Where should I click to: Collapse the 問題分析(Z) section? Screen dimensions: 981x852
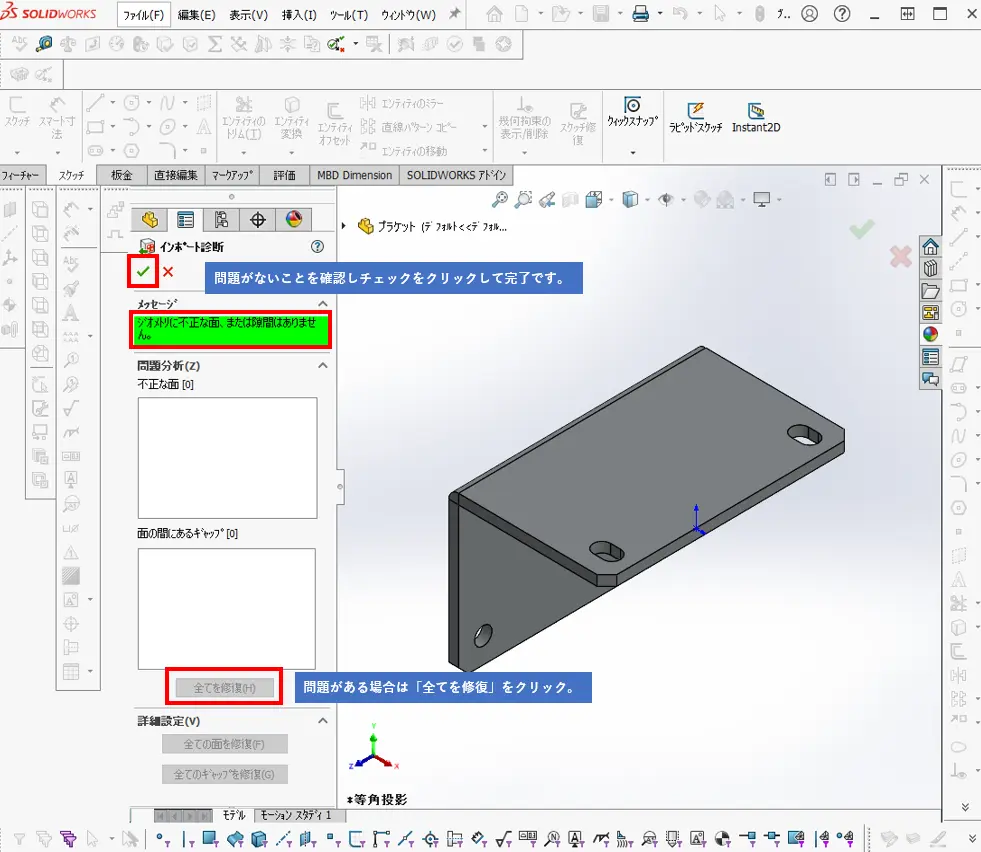(322, 366)
